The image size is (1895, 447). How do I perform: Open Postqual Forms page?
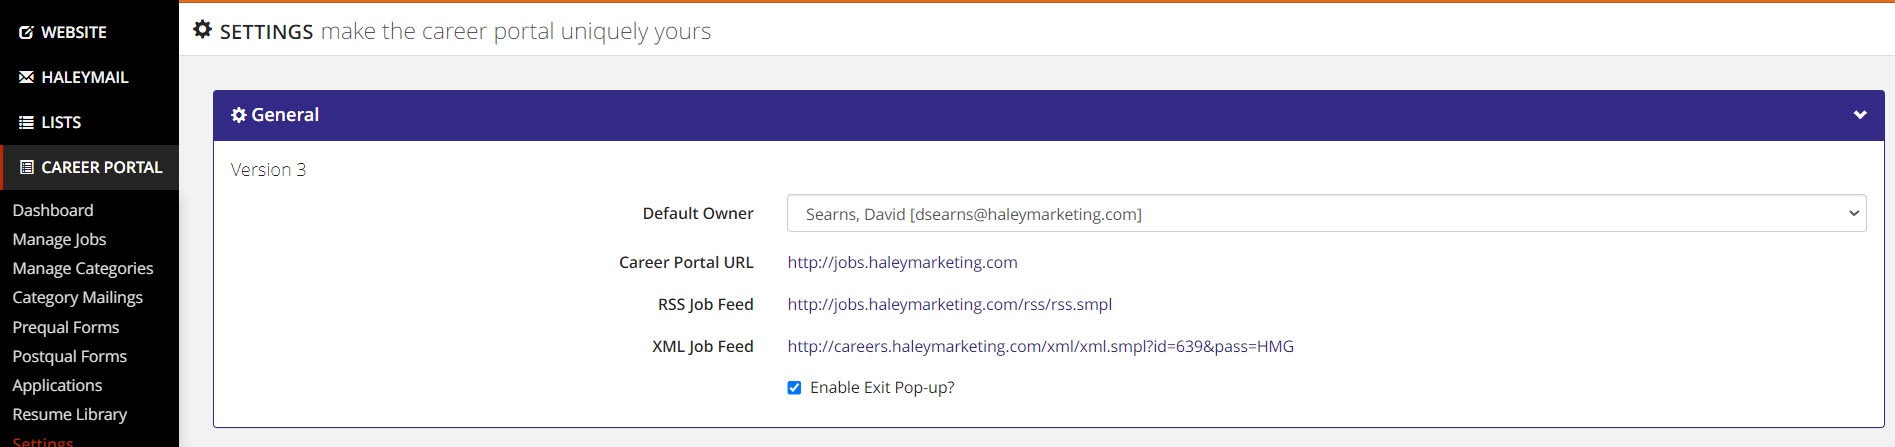(x=70, y=356)
